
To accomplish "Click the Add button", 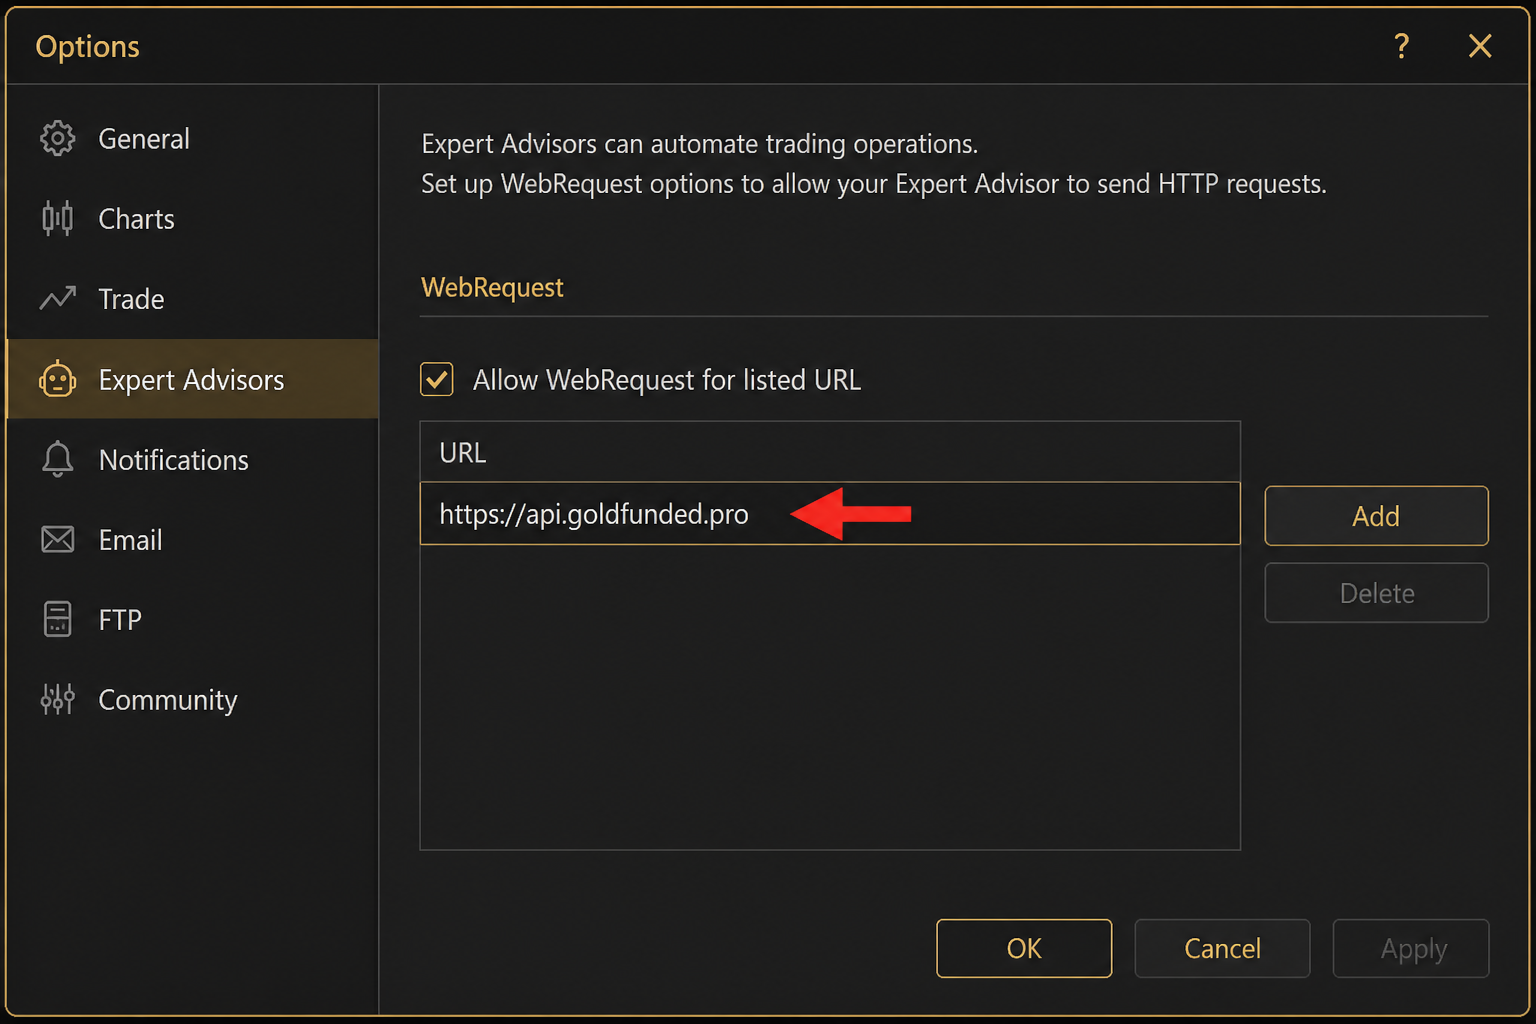I will tap(1376, 516).
